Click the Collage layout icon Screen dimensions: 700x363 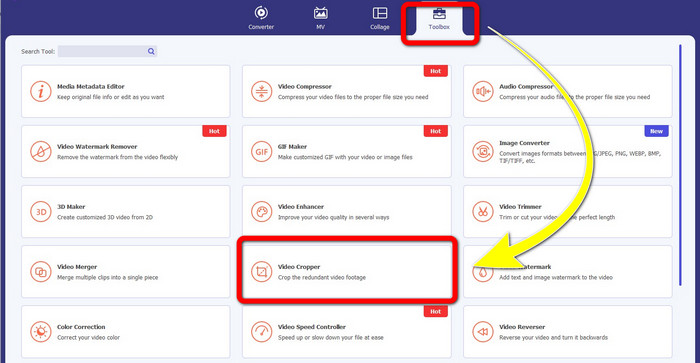tap(380, 13)
